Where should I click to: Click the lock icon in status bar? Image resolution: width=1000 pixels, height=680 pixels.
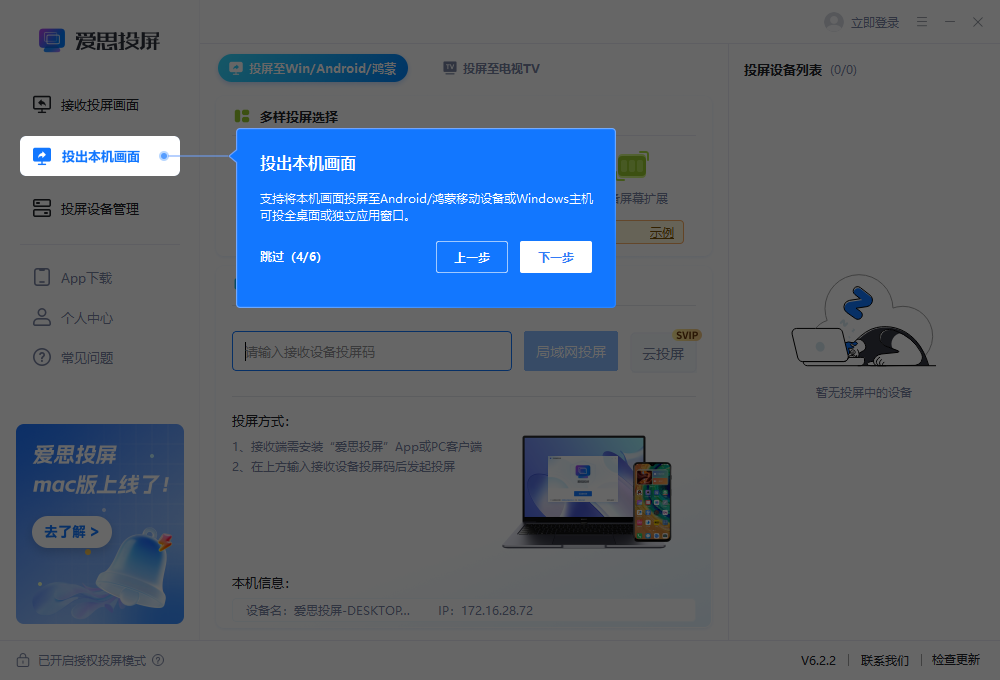point(23,660)
